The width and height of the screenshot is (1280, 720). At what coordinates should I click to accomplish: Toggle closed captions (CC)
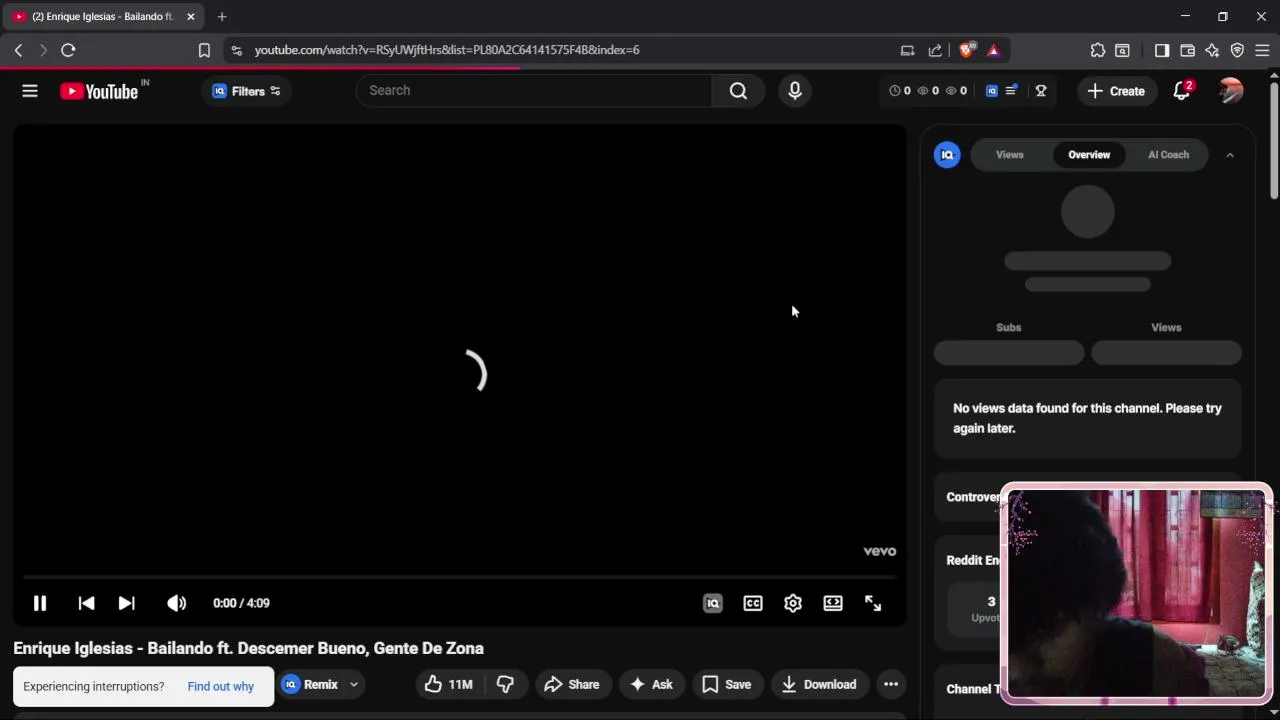753,603
